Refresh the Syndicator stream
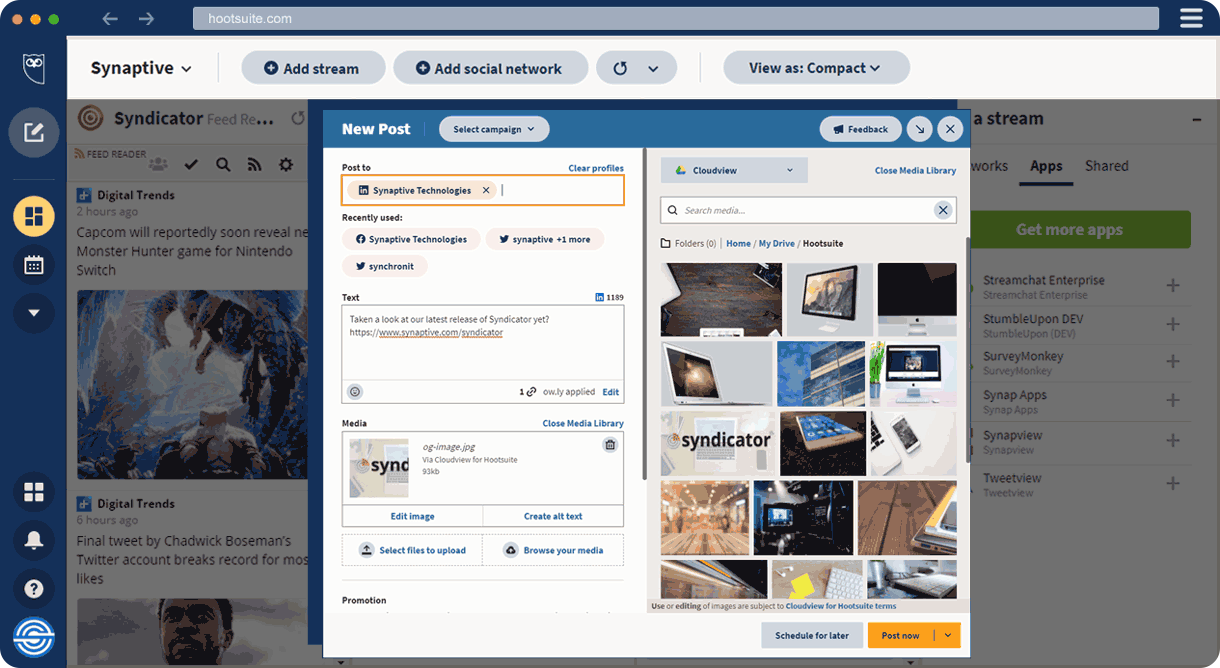Screen dimensions: 1220x668 click(x=297, y=118)
